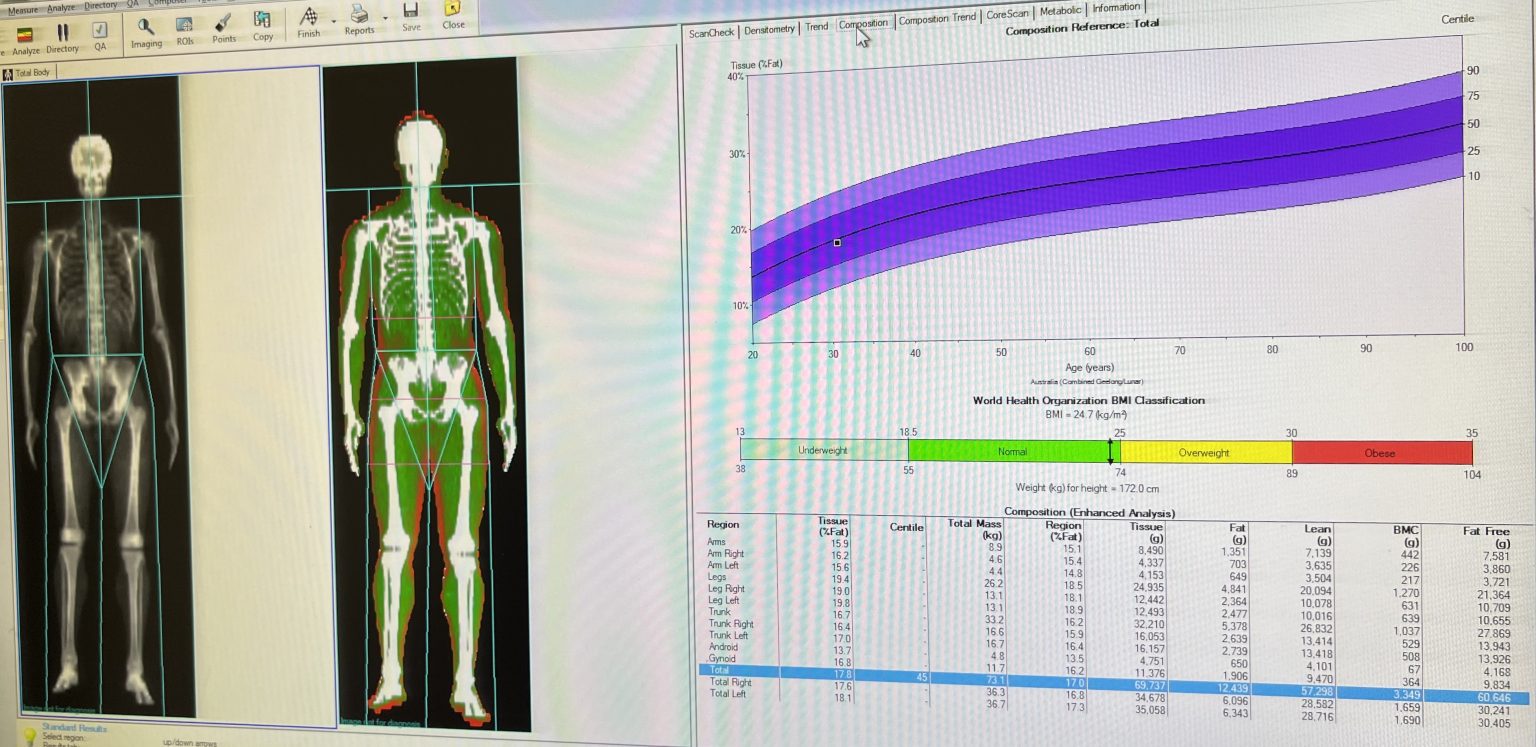Click the Standard Results icon at bottom left
Viewport: 1536px width, 747px height.
click(30, 736)
